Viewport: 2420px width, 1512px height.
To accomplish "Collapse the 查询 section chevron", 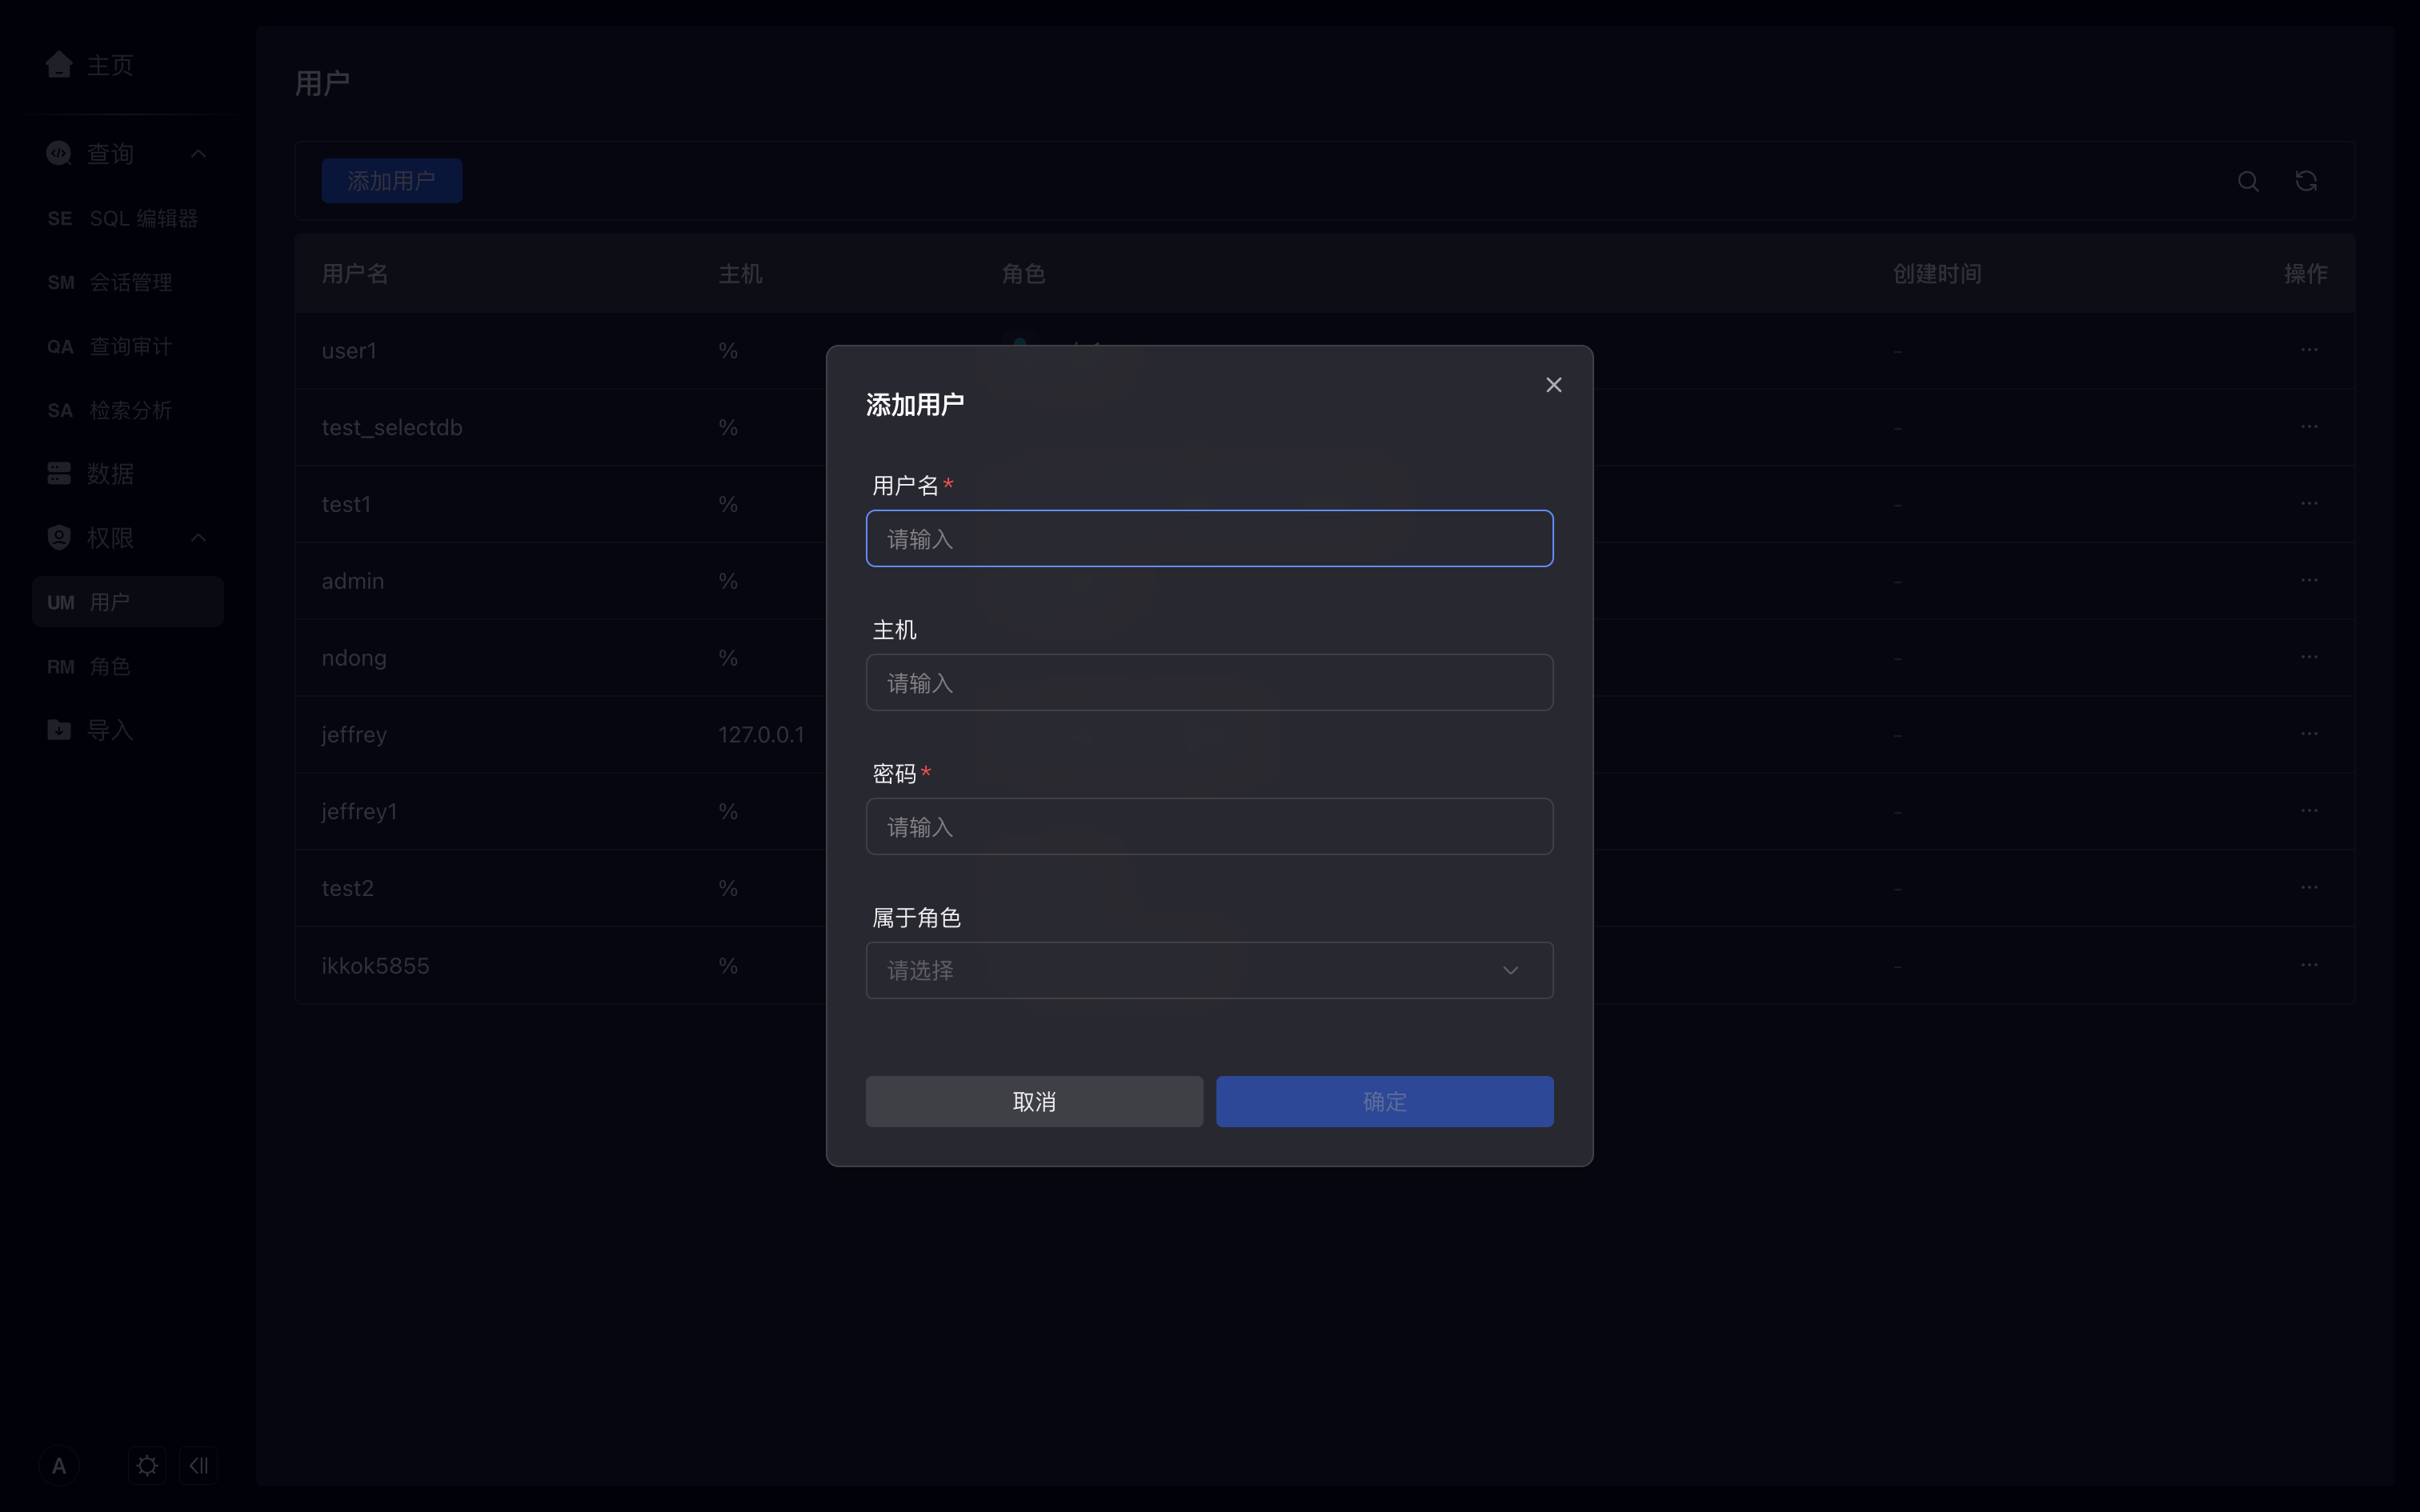I will (x=198, y=154).
